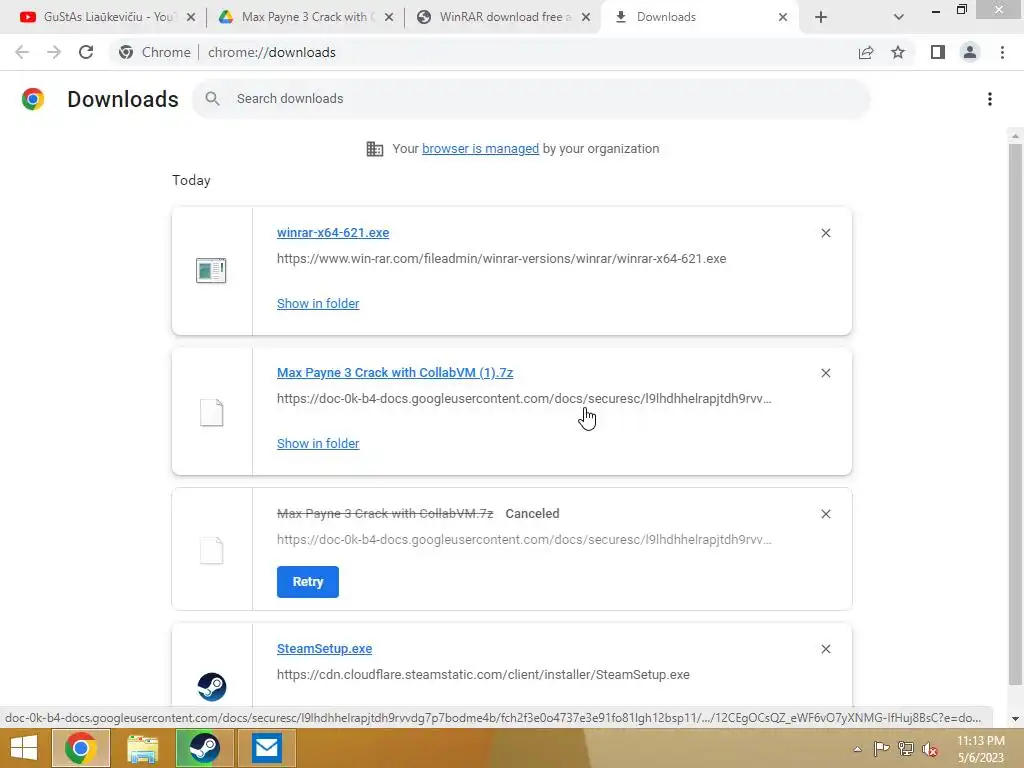Viewport: 1024px width, 768px height.
Task: Open the Windows Start button
Action: pyautogui.click(x=24, y=748)
